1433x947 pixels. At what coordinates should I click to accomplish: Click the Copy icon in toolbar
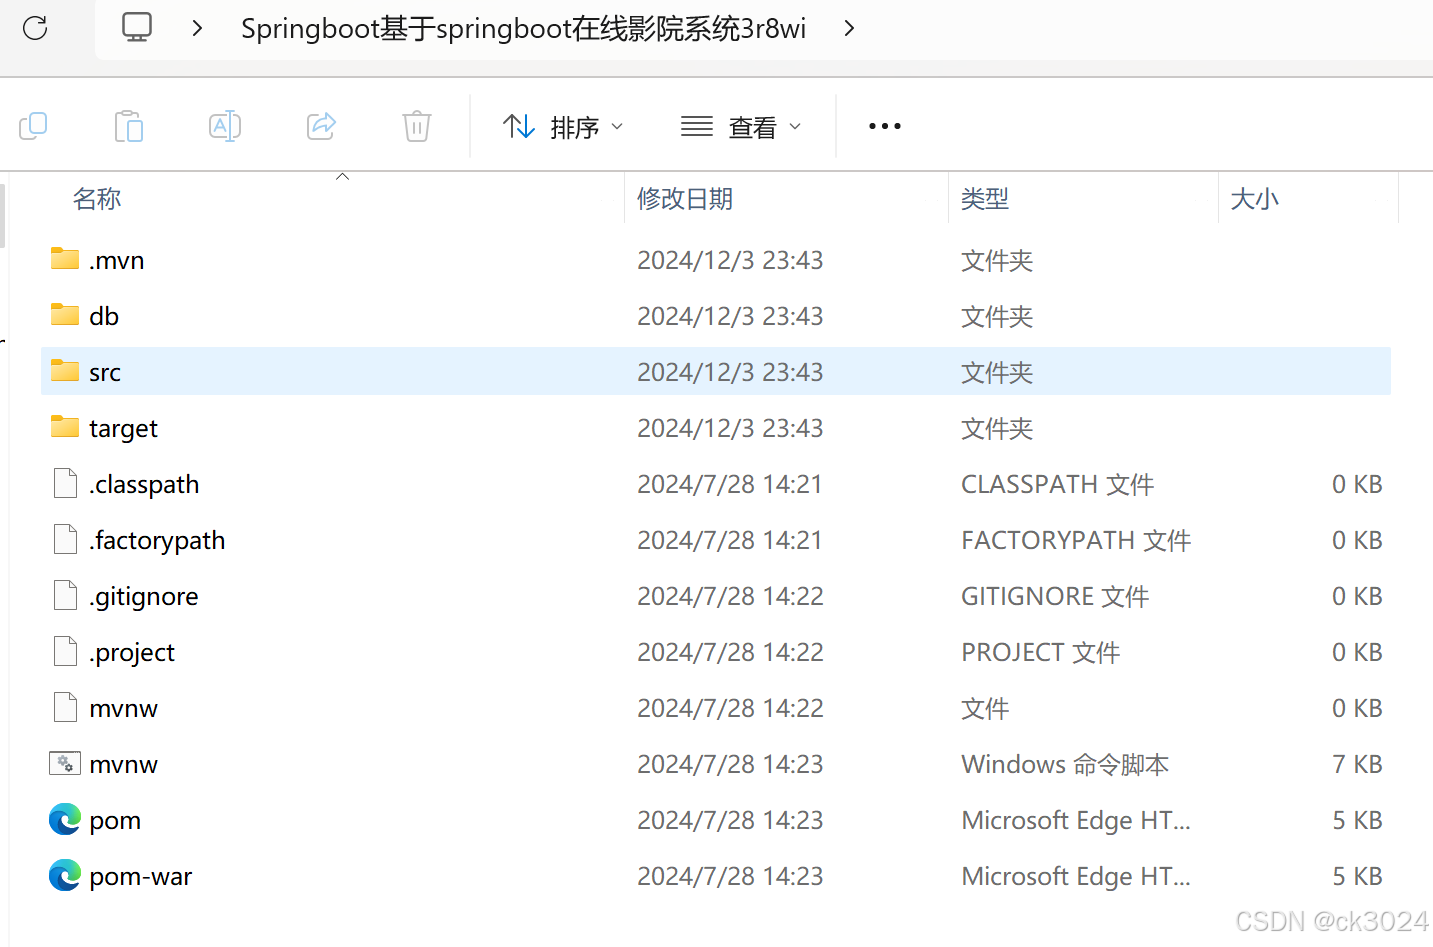(x=33, y=126)
